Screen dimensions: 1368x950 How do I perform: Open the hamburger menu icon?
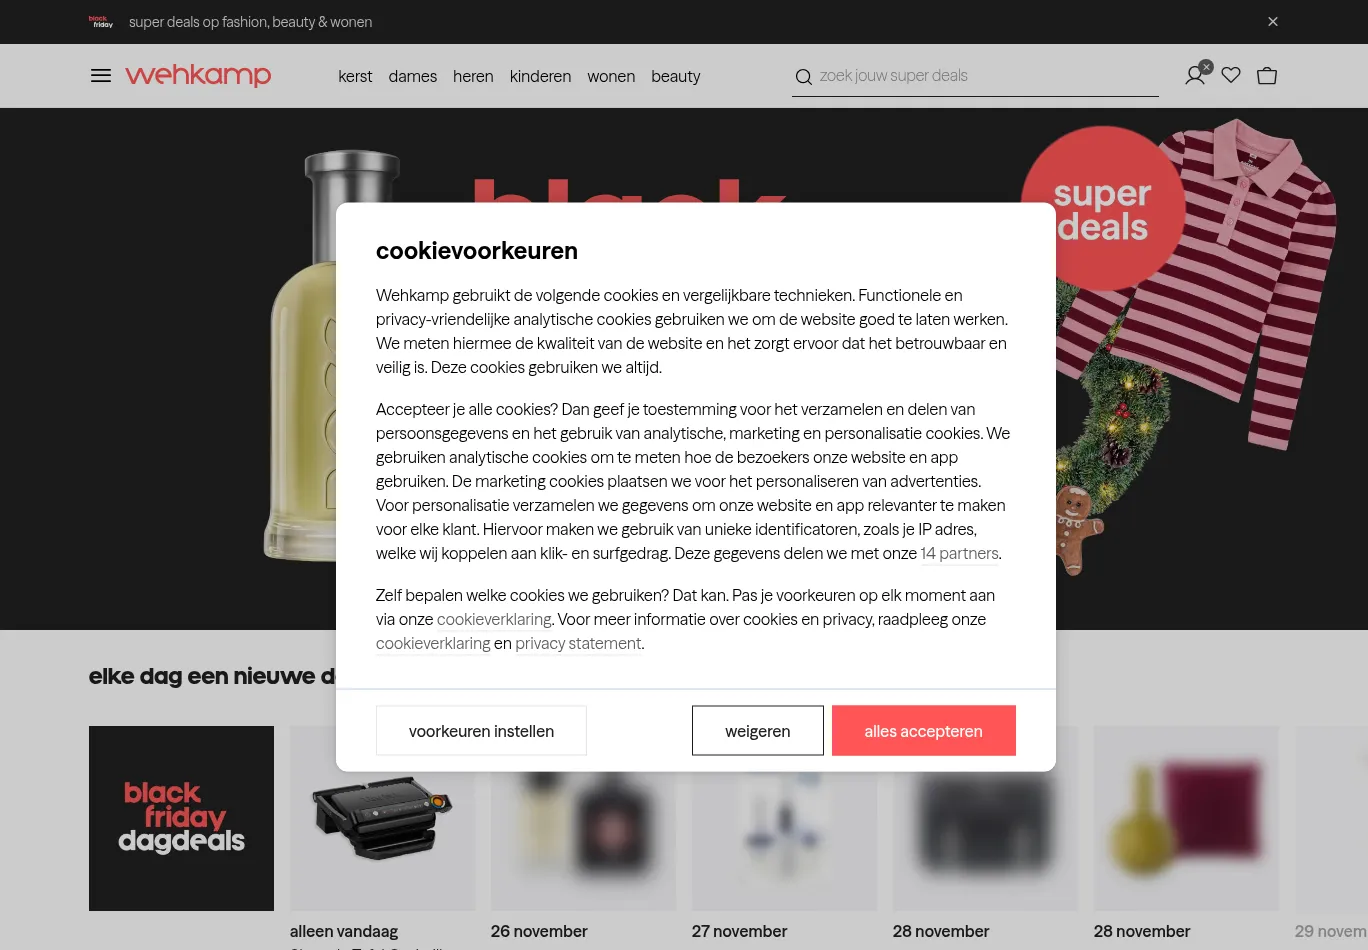point(101,76)
